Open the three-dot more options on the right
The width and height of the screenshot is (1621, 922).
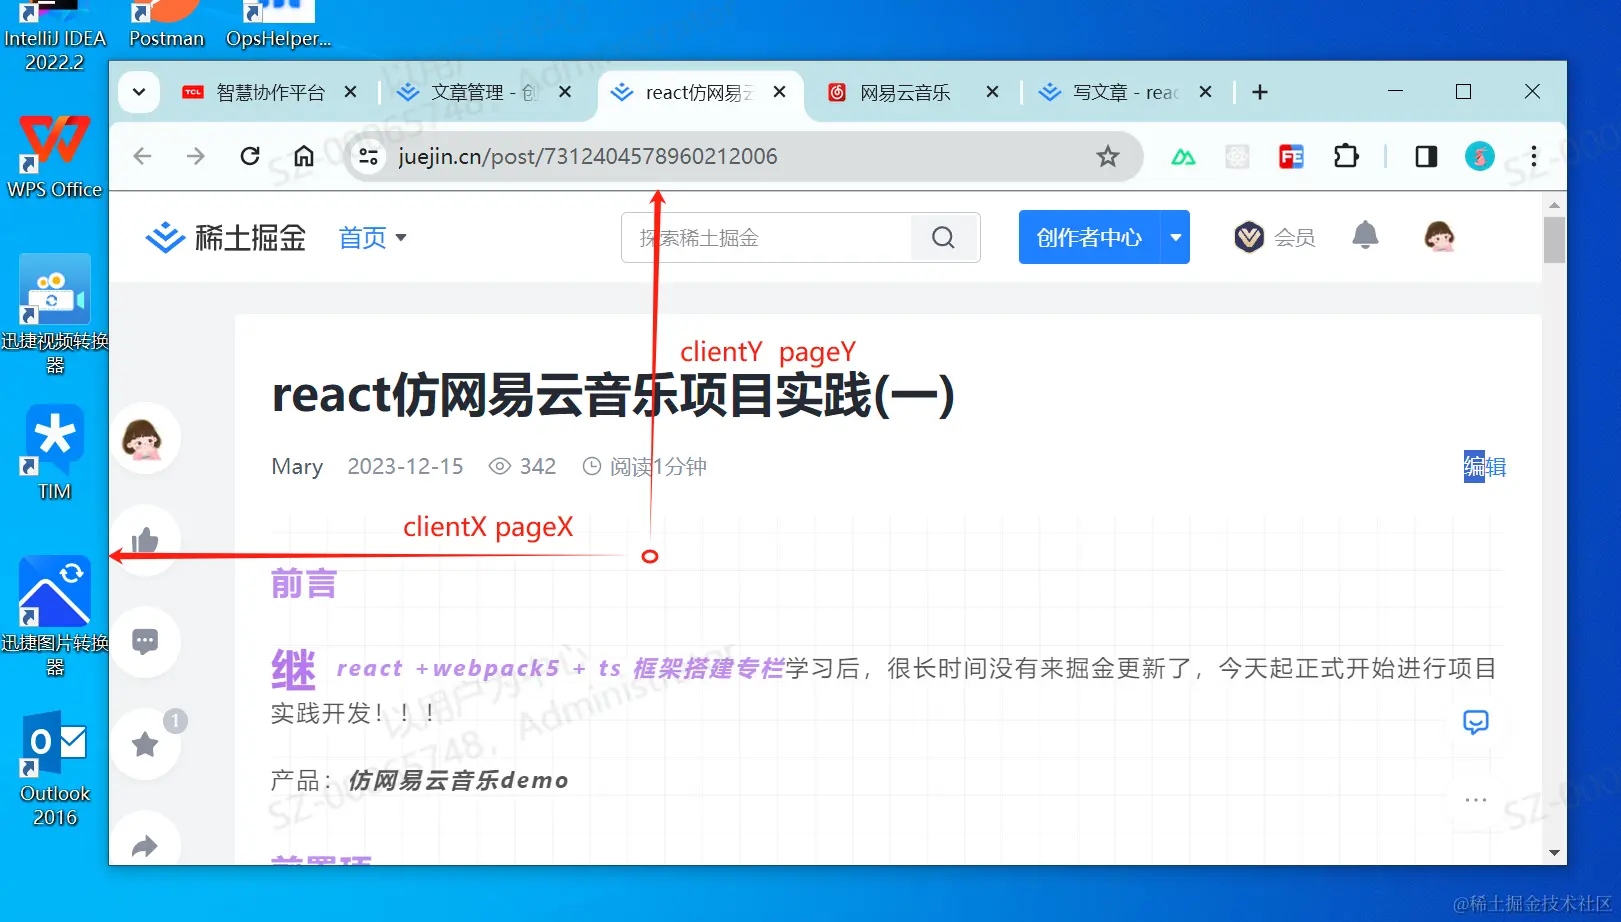tap(1476, 800)
